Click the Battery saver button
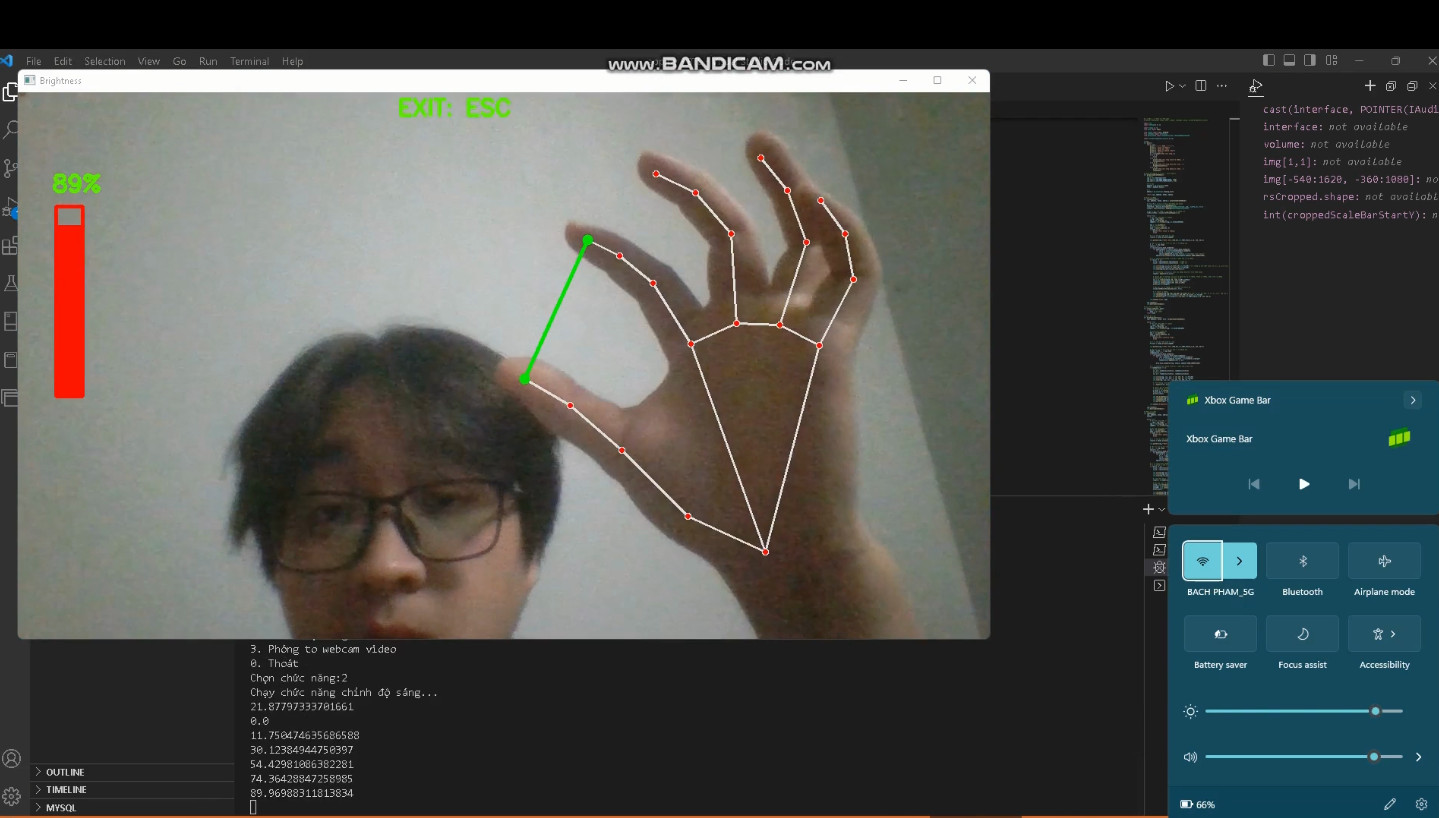 1220,634
